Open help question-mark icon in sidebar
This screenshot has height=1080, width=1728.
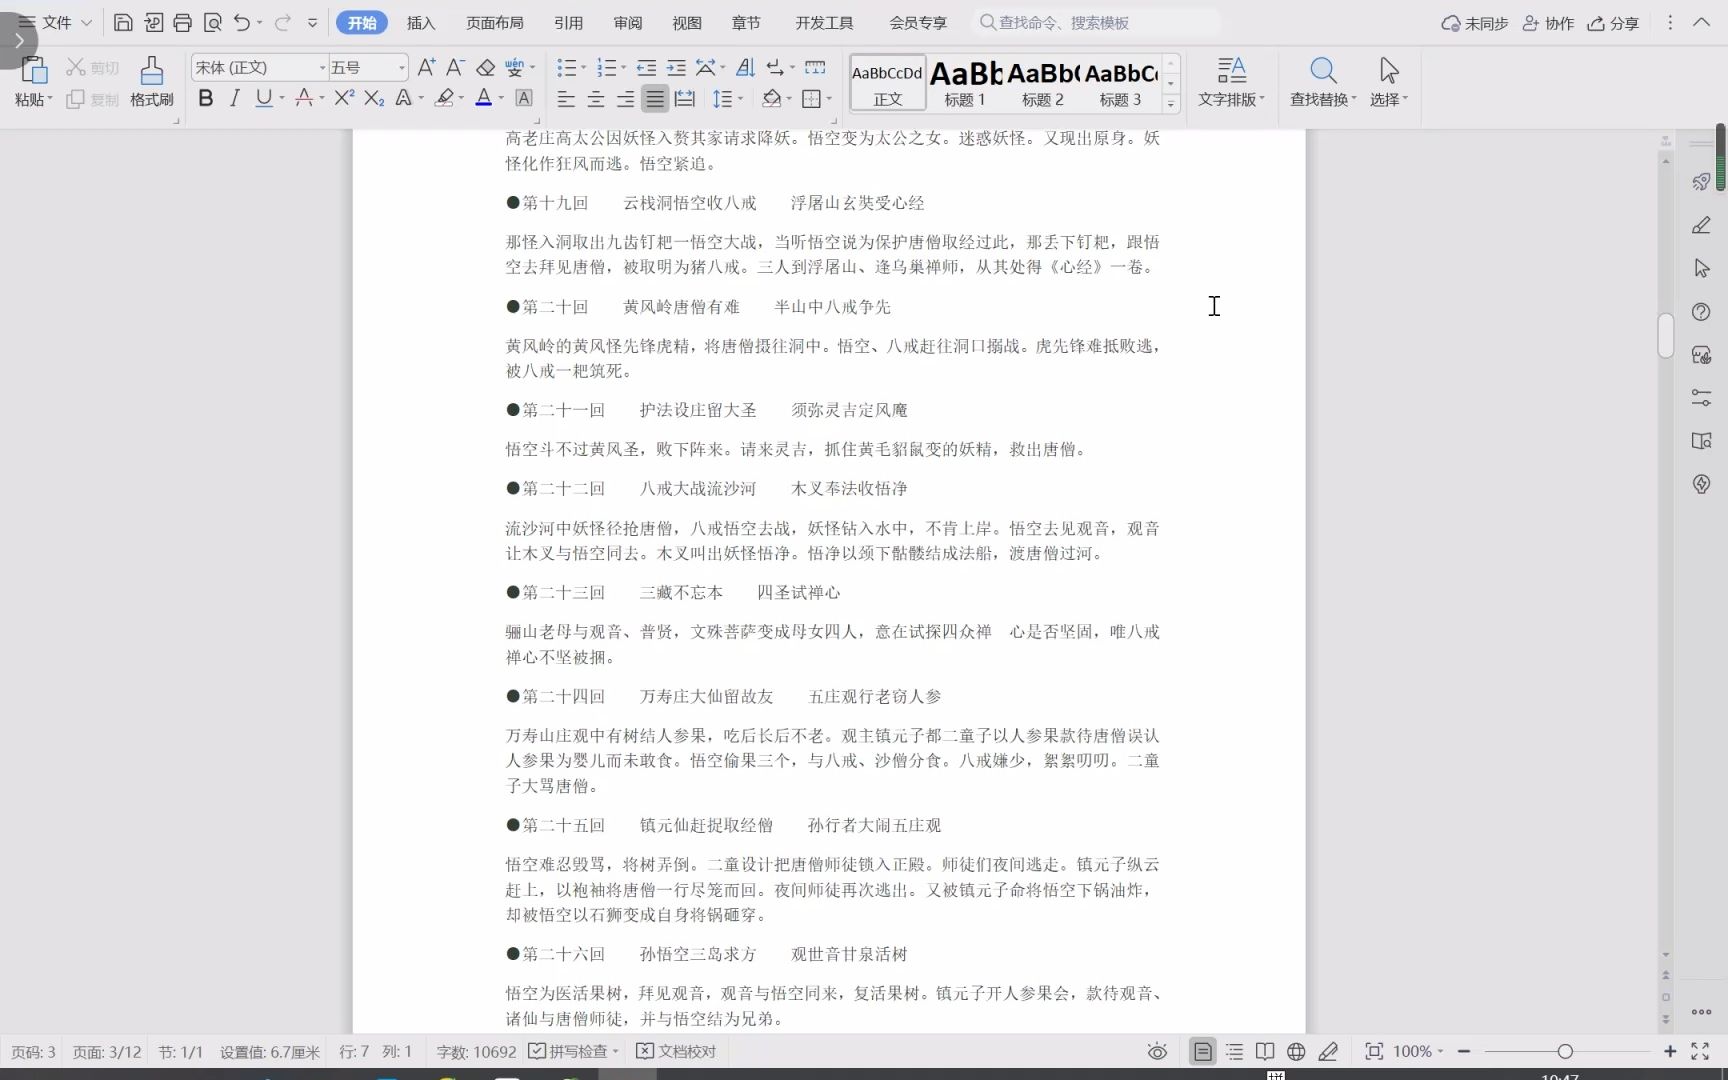coord(1701,312)
